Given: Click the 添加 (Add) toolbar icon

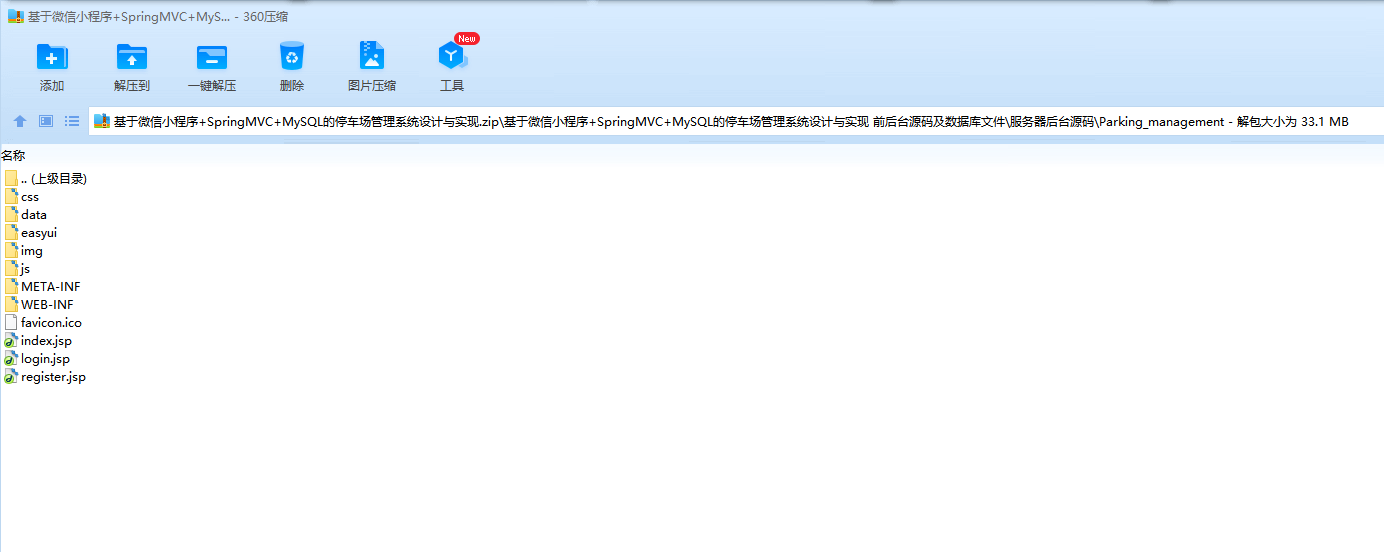Looking at the screenshot, I should pos(52,56).
